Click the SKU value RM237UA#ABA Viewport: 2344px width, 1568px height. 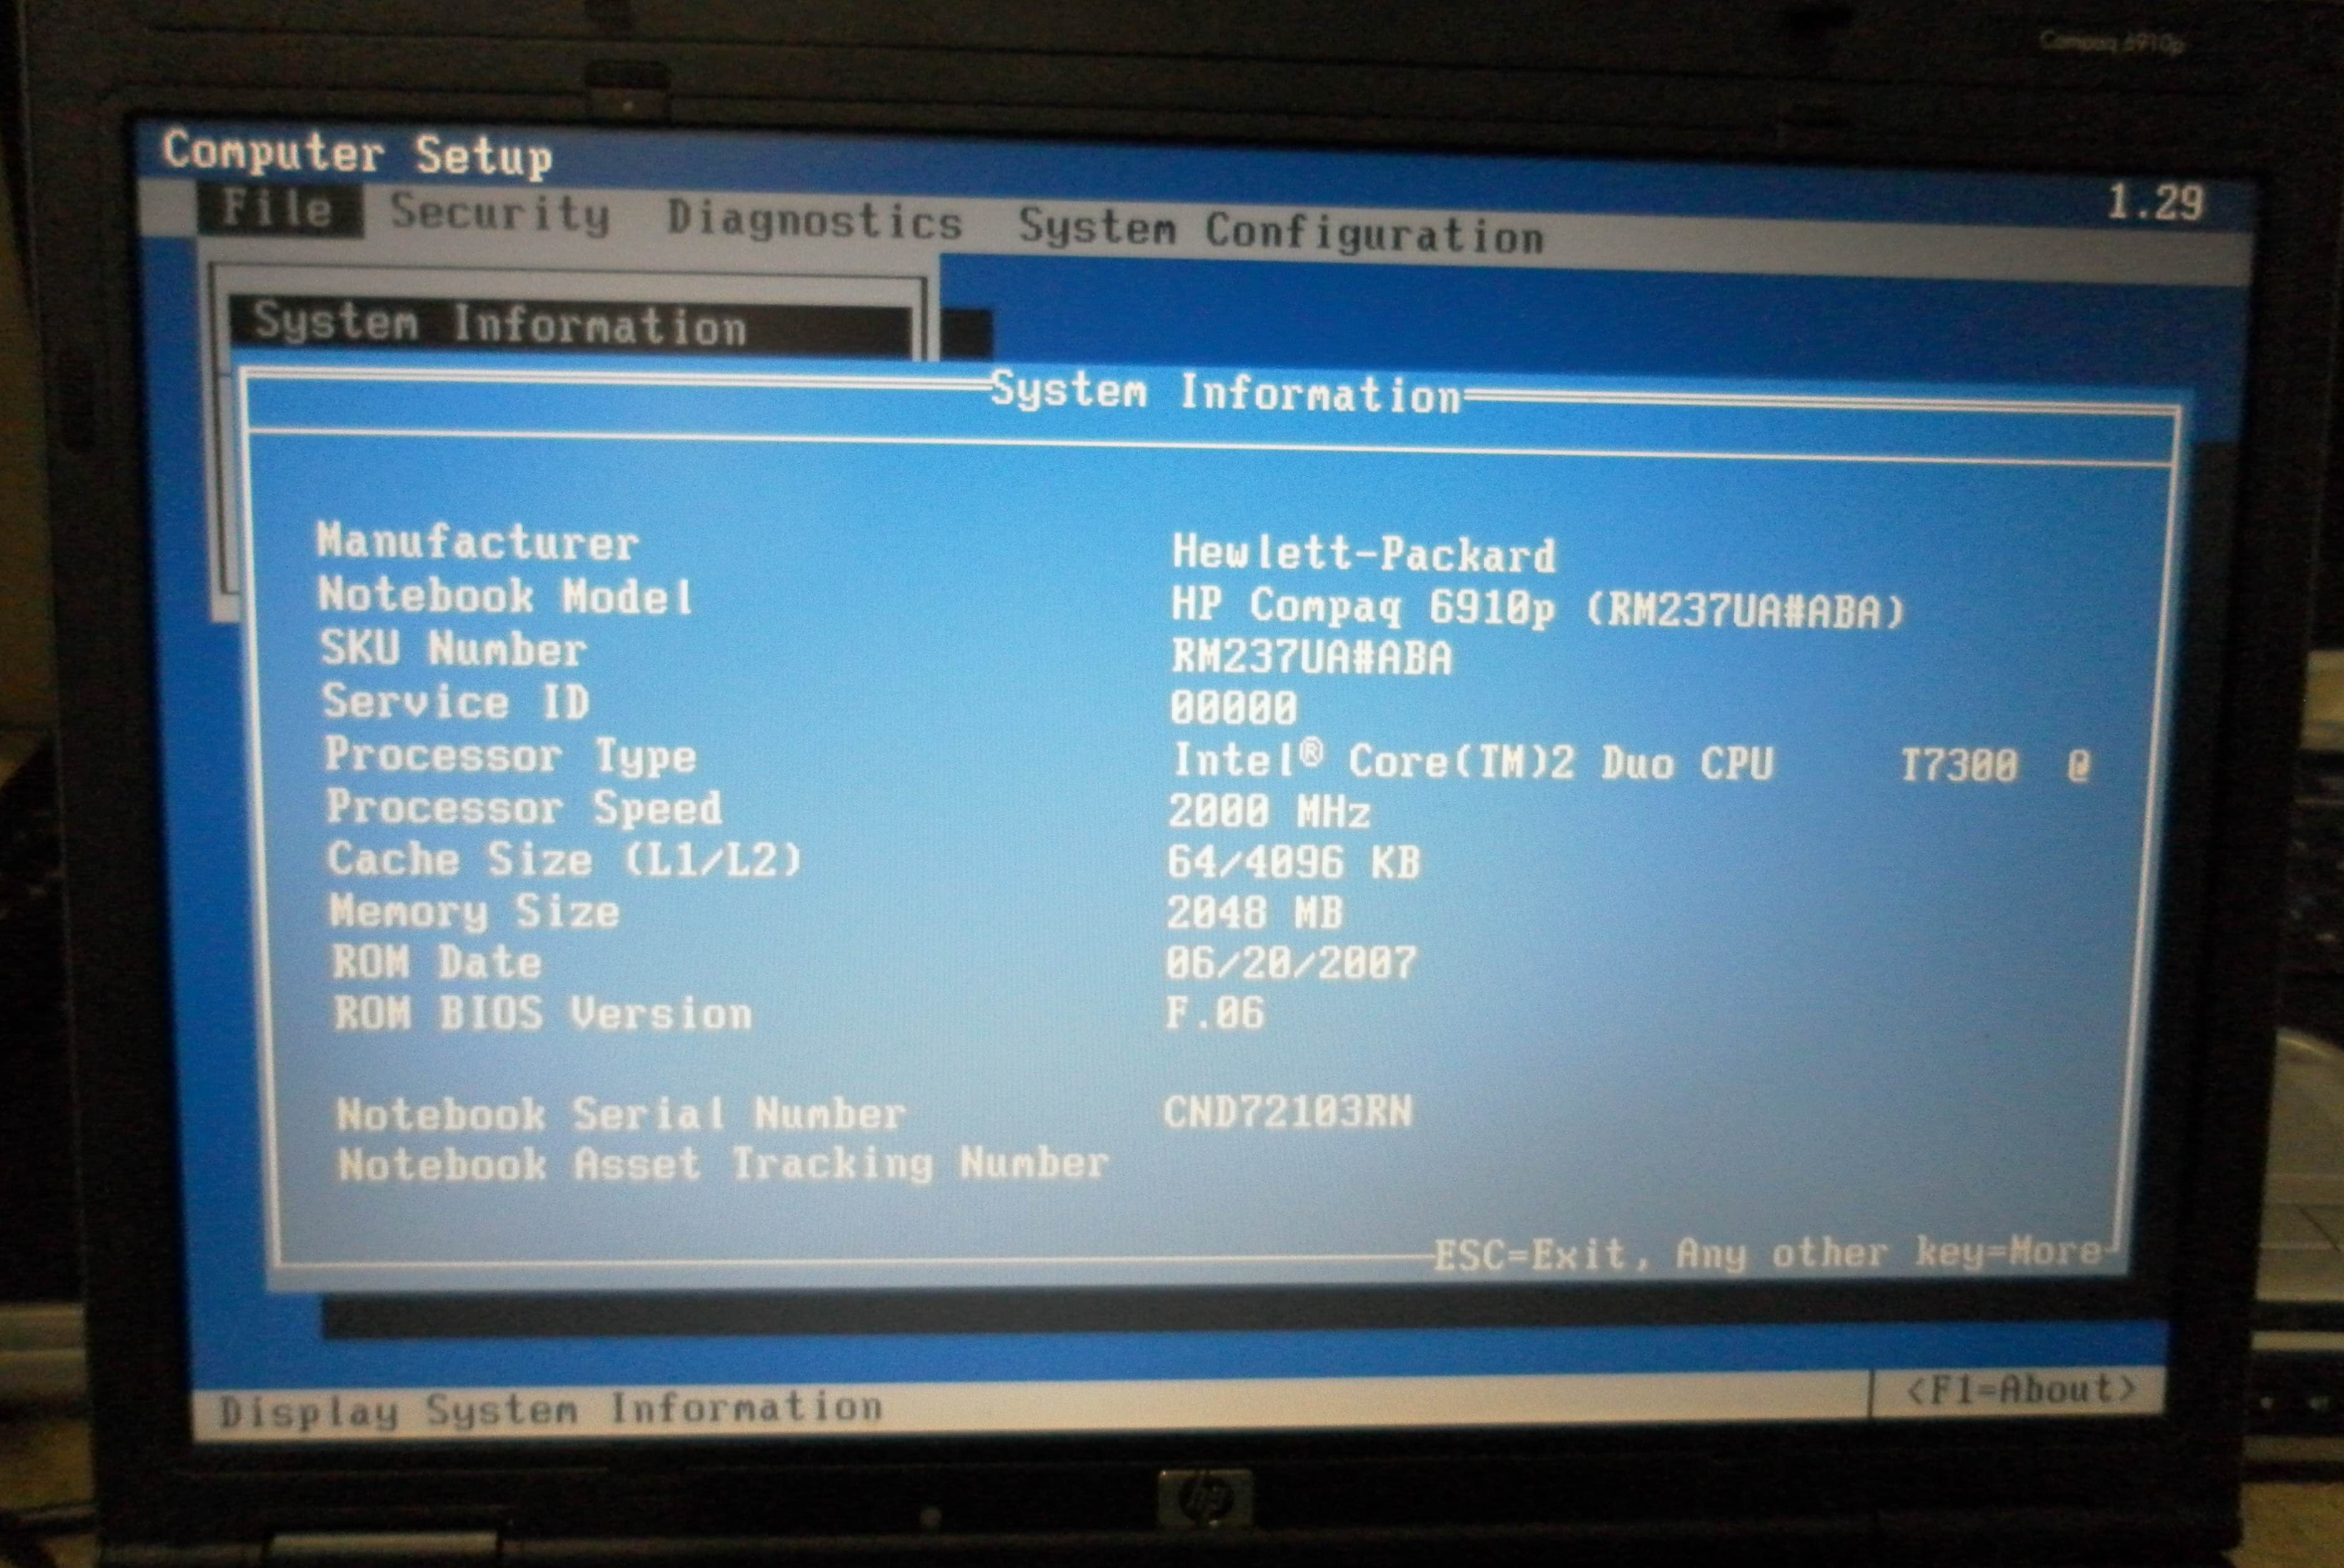click(1311, 658)
